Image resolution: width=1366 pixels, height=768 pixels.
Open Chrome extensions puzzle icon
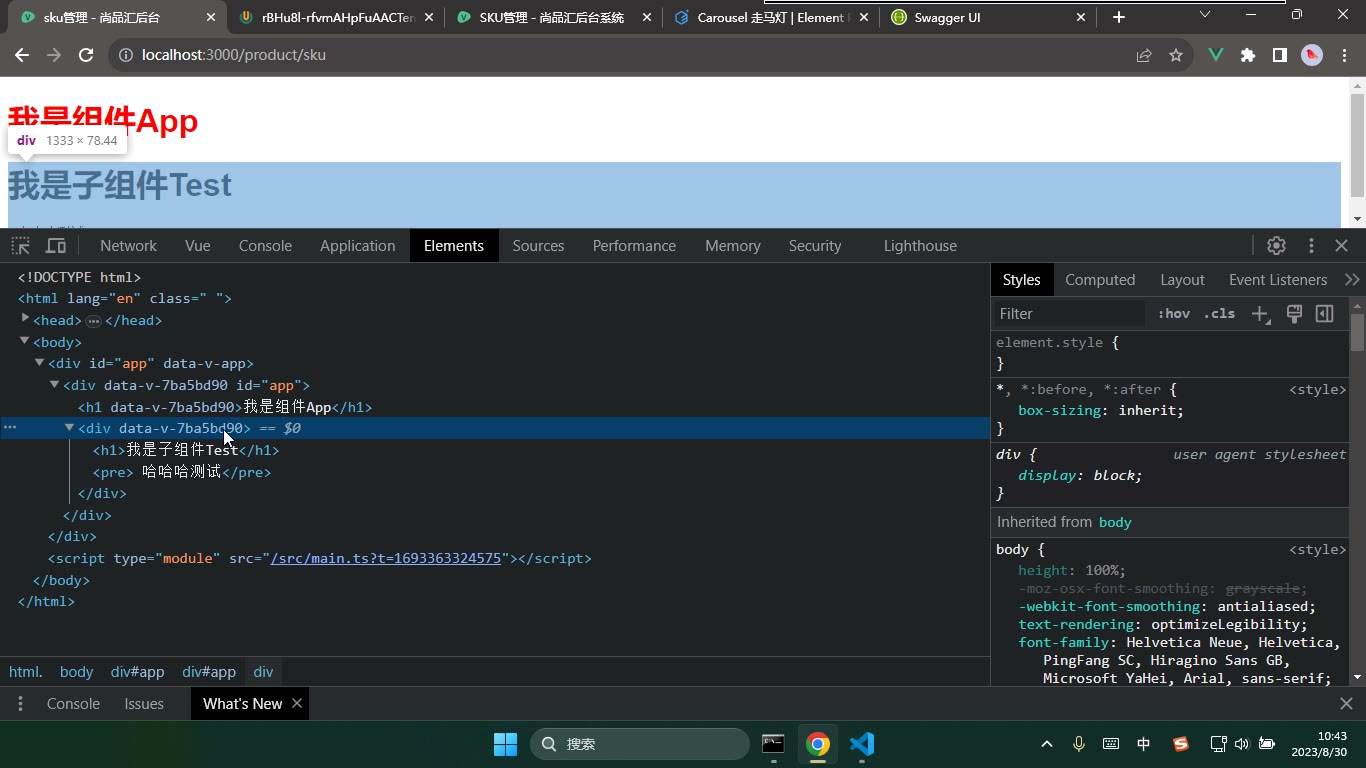tap(1248, 55)
